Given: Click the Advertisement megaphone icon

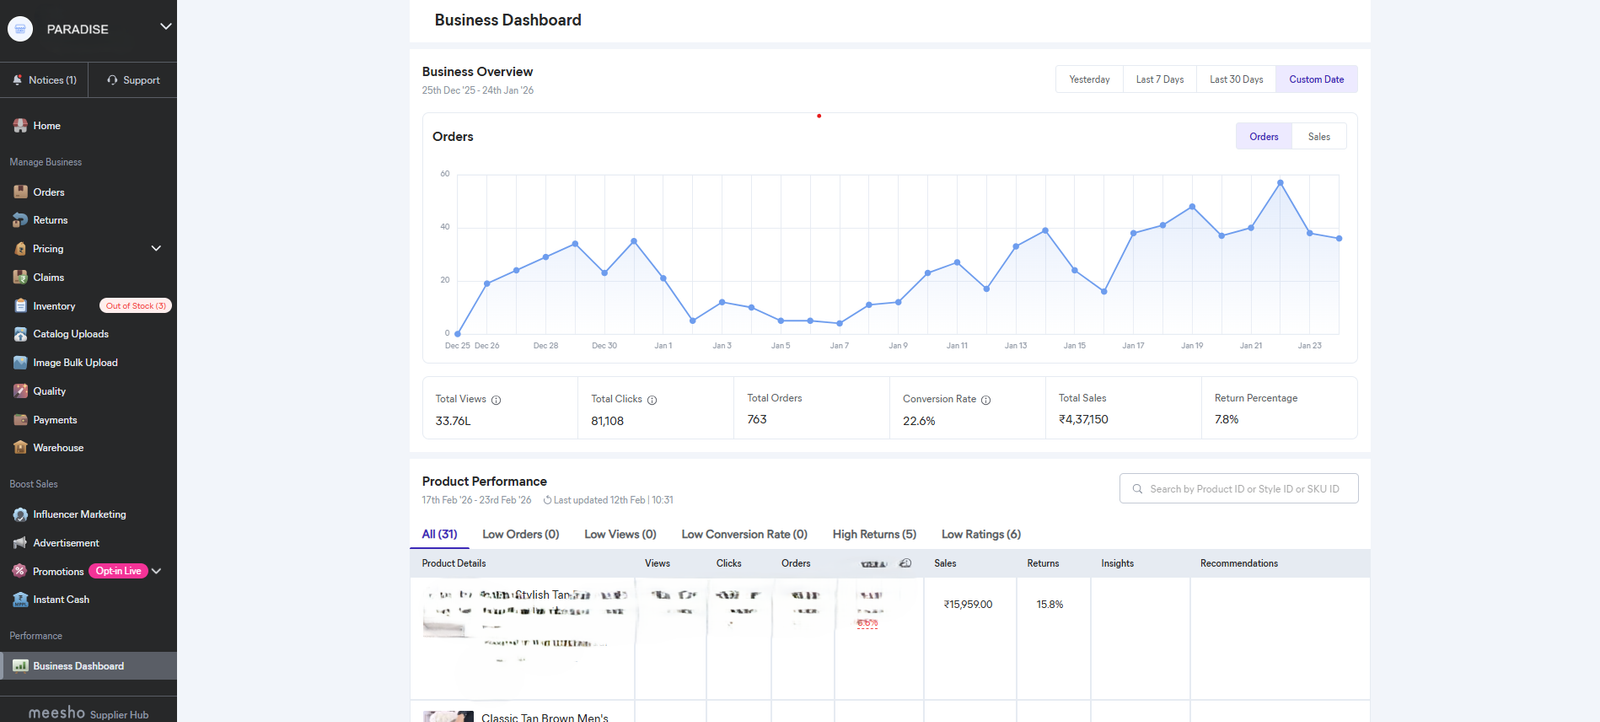Looking at the screenshot, I should [x=20, y=543].
